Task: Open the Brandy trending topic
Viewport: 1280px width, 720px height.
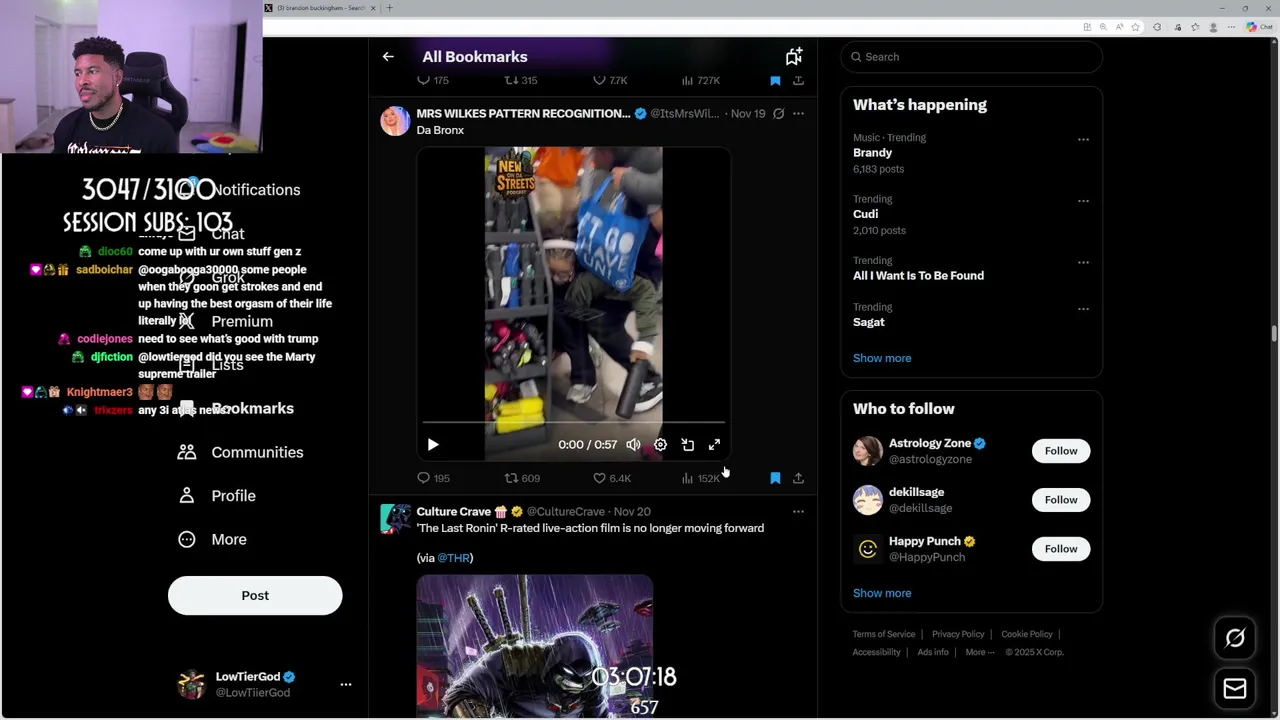Action: coord(872,153)
